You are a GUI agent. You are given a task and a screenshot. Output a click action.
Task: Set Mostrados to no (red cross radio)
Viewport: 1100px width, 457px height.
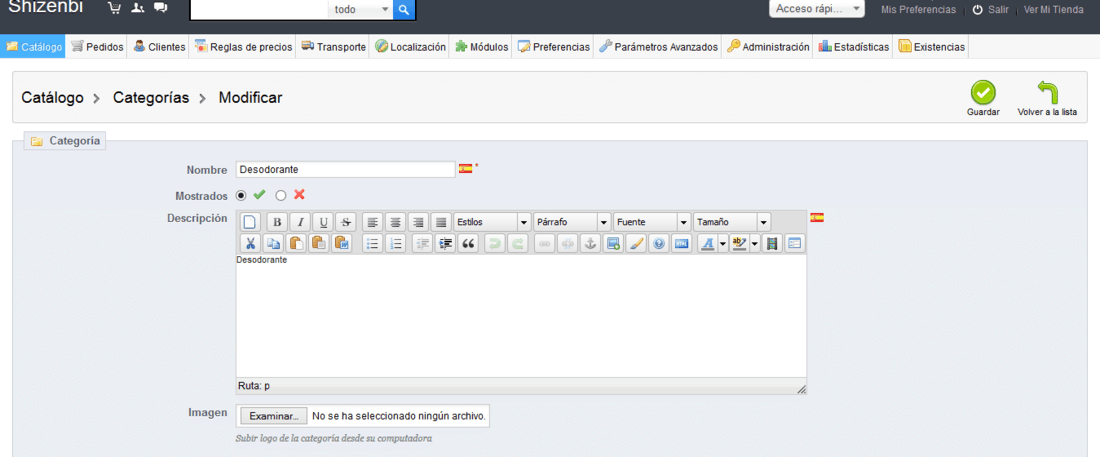(281, 195)
